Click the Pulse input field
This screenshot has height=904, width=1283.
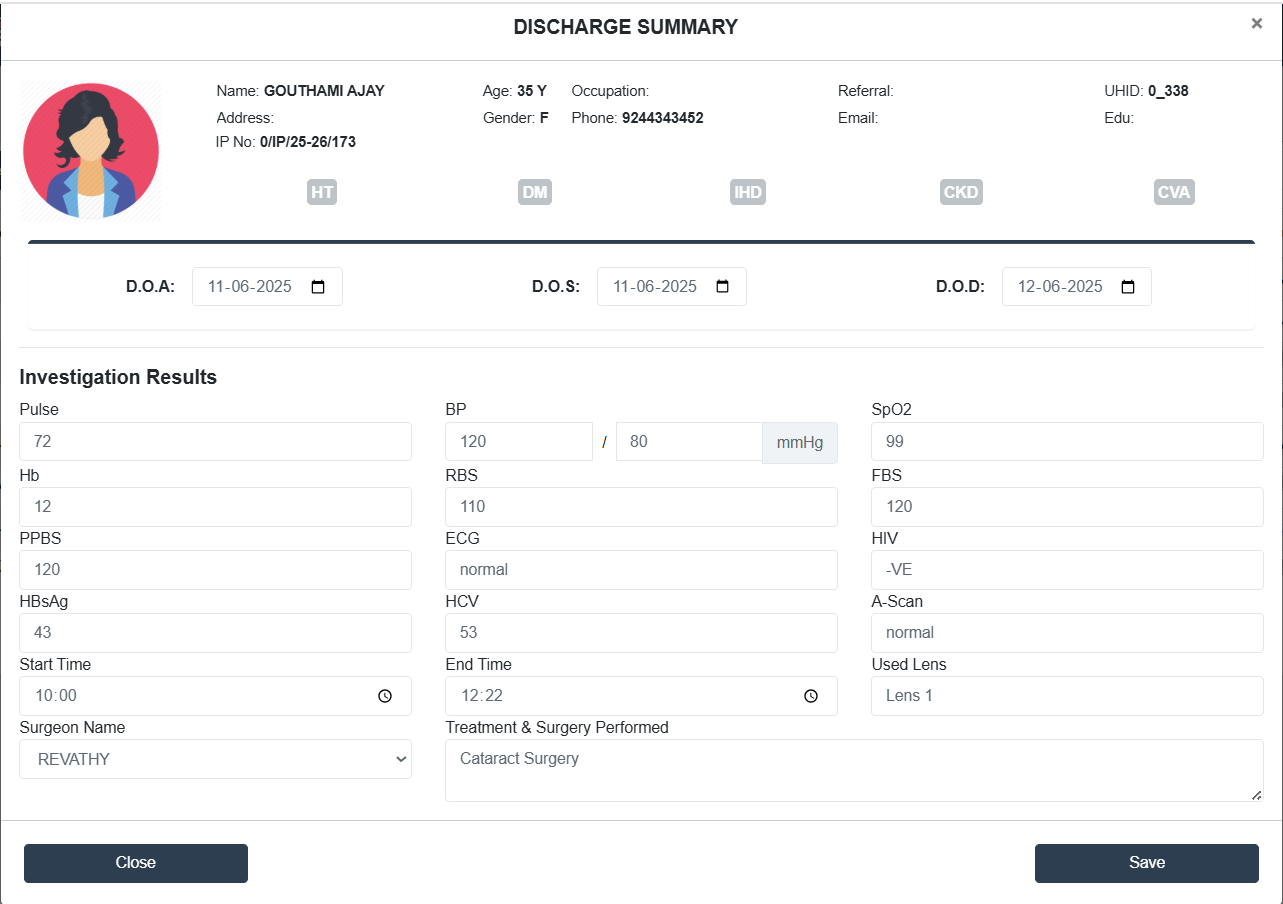tap(215, 441)
